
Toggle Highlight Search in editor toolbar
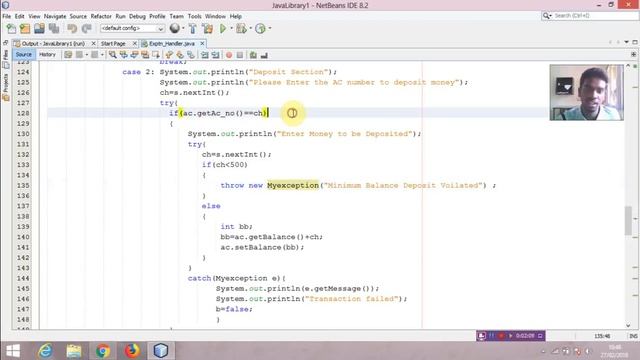coord(145,55)
